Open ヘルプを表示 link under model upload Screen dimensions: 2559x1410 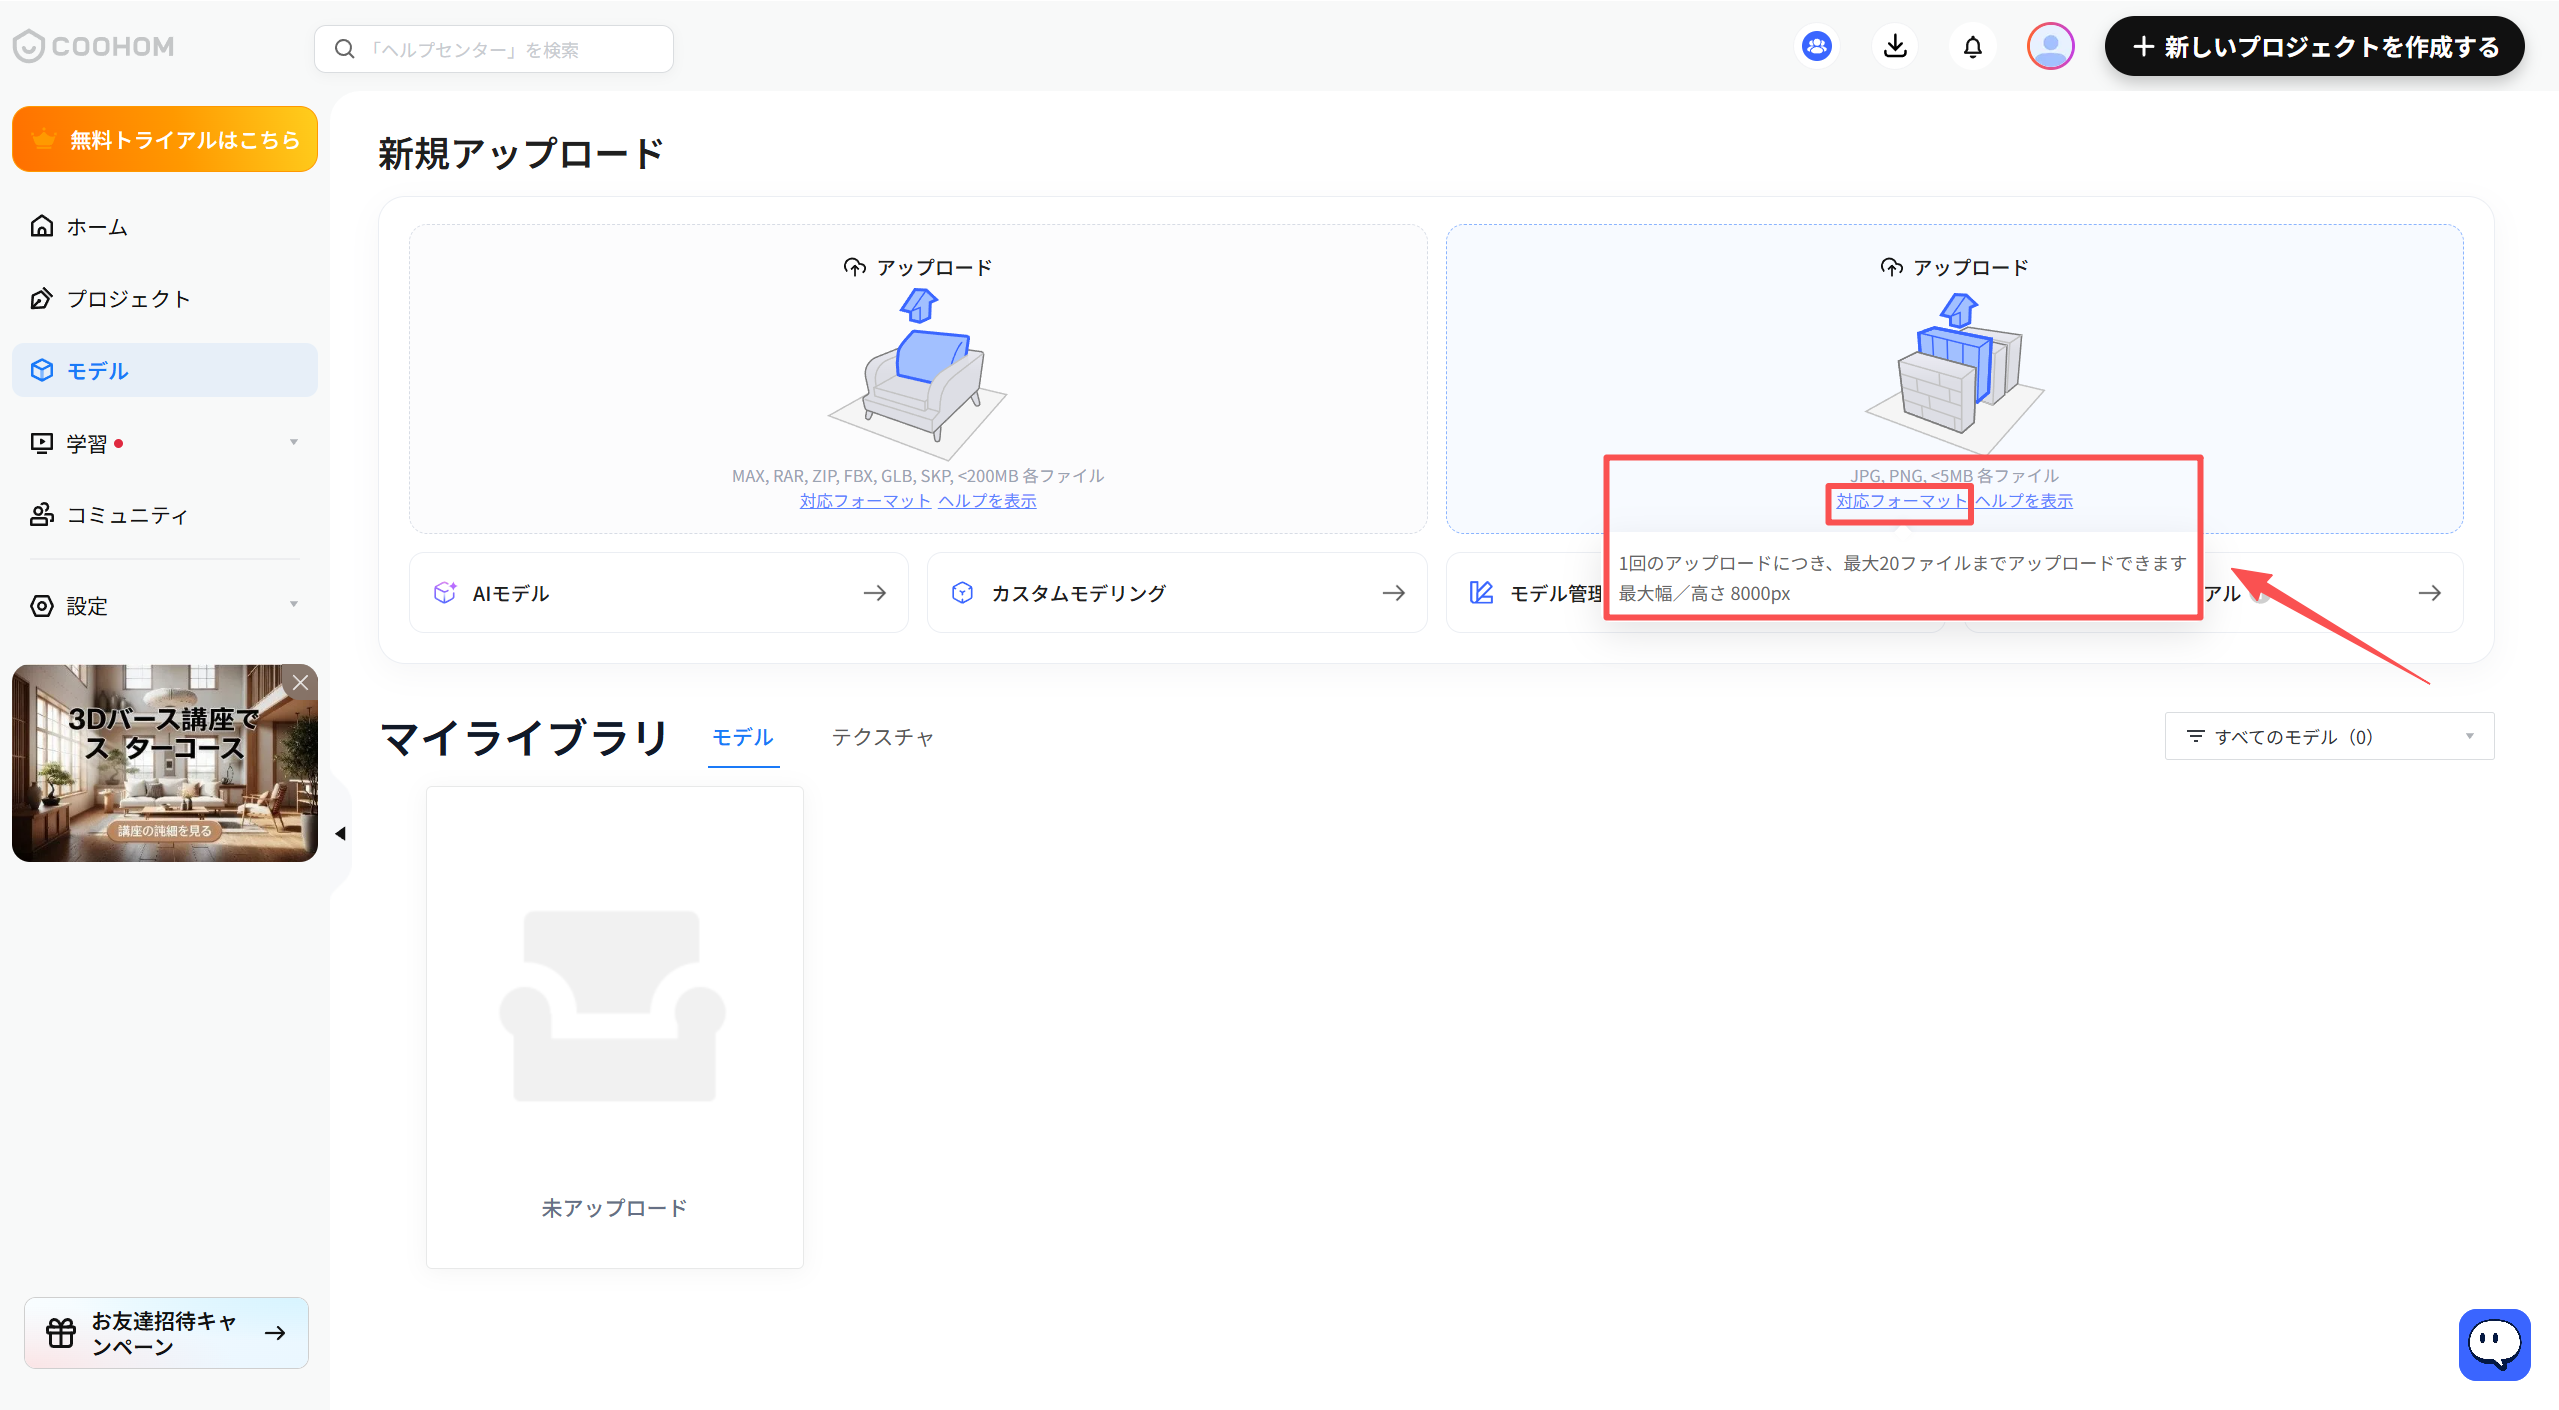click(987, 501)
